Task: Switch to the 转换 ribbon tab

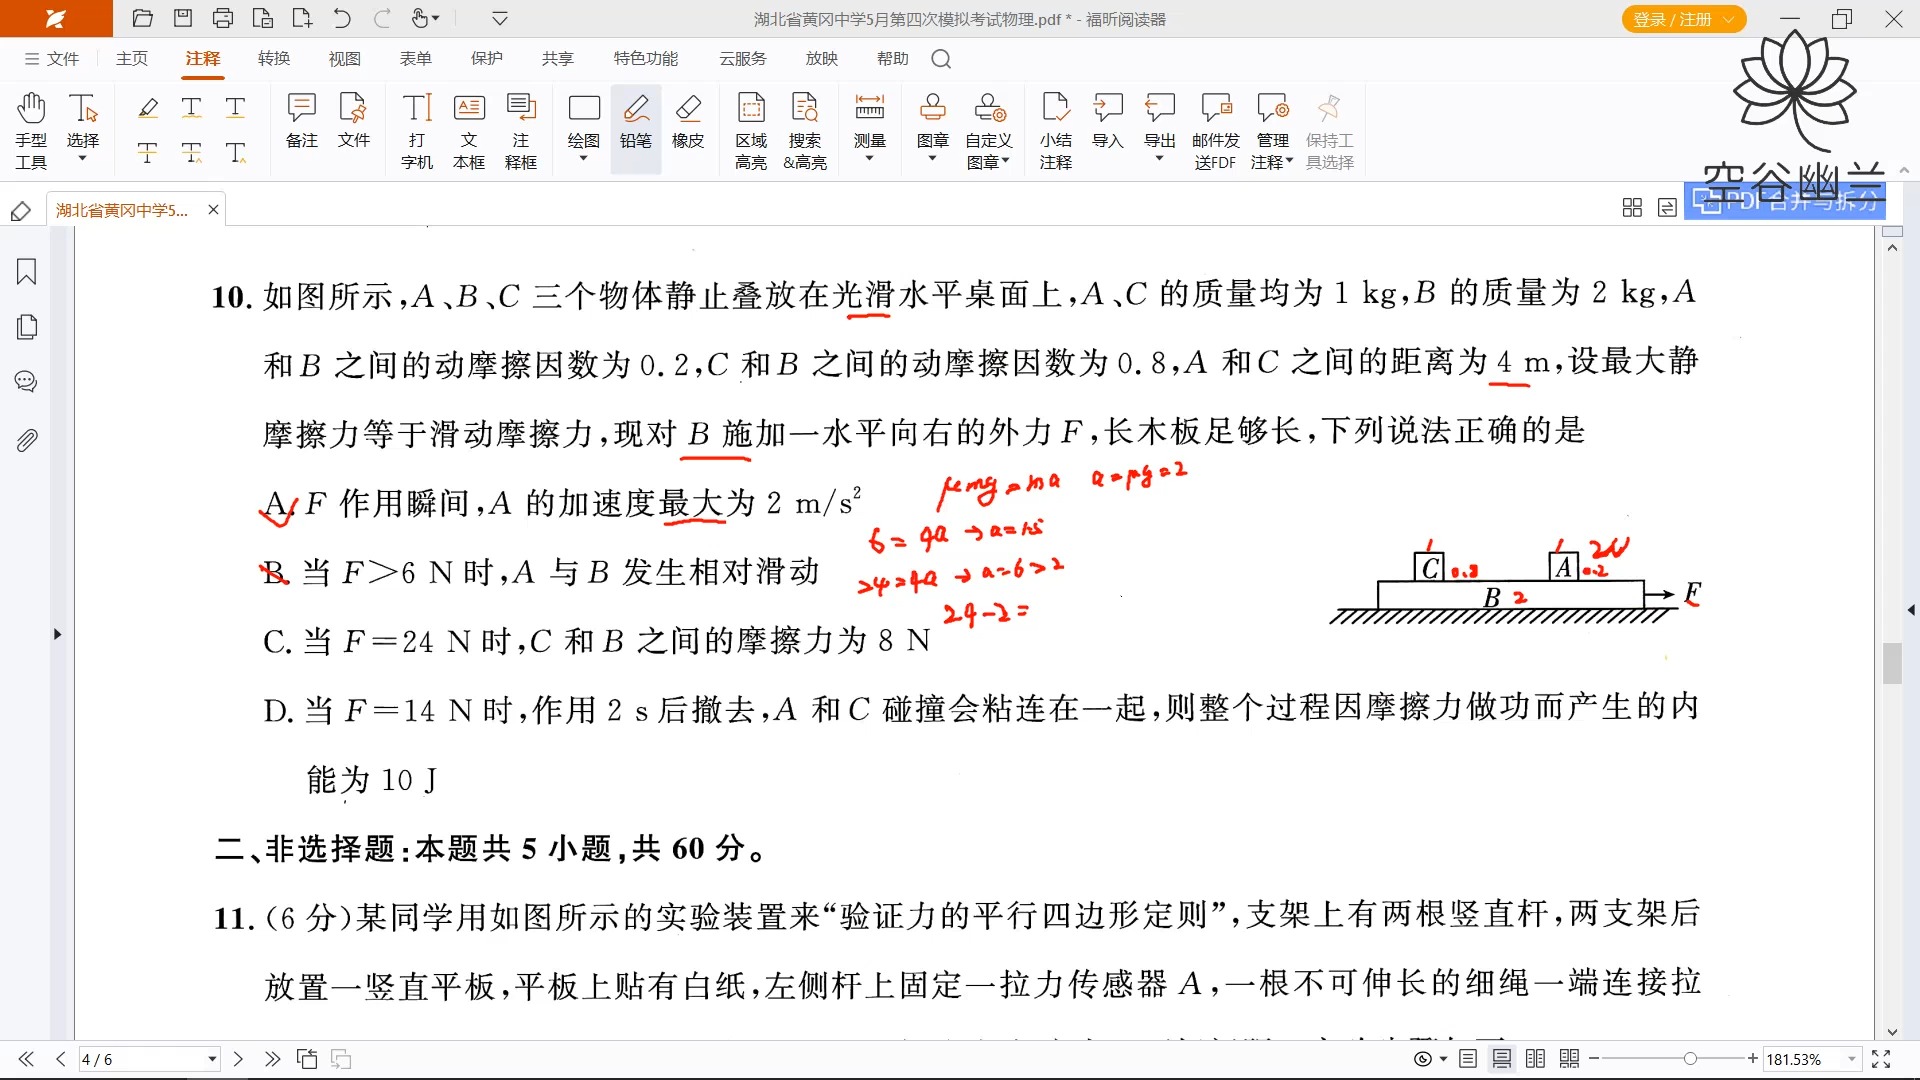Action: 274,59
